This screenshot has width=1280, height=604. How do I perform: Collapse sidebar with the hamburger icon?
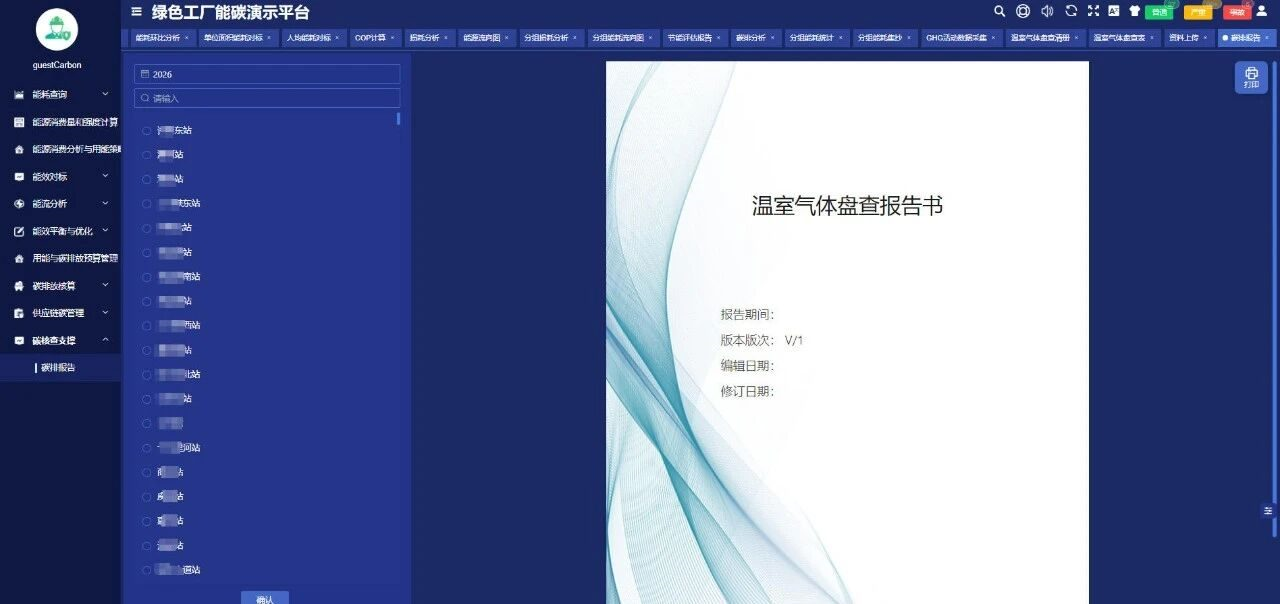pyautogui.click(x=137, y=12)
